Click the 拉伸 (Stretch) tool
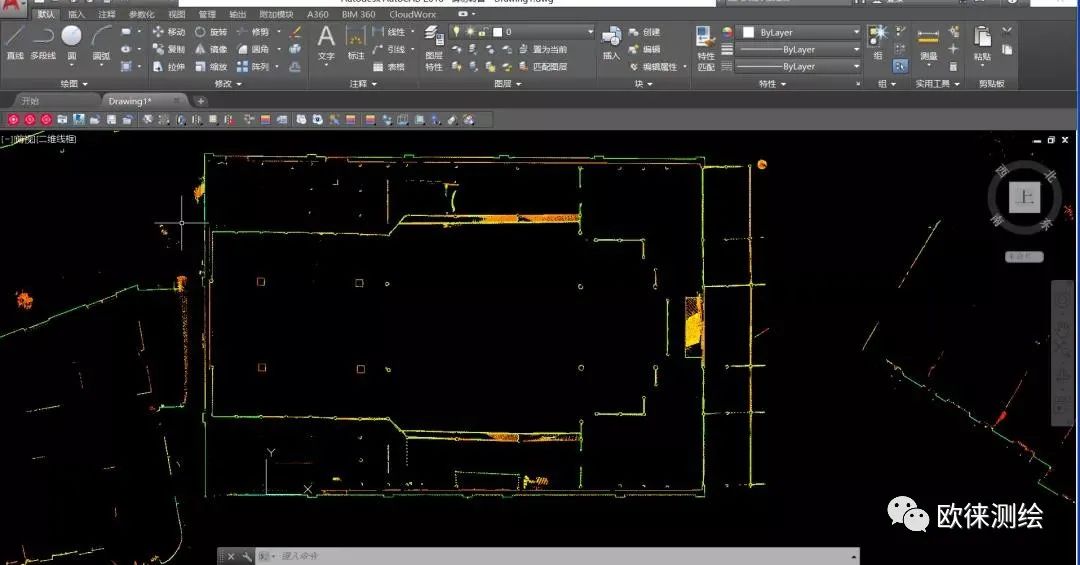Screen dimensions: 1080x565 point(169,67)
